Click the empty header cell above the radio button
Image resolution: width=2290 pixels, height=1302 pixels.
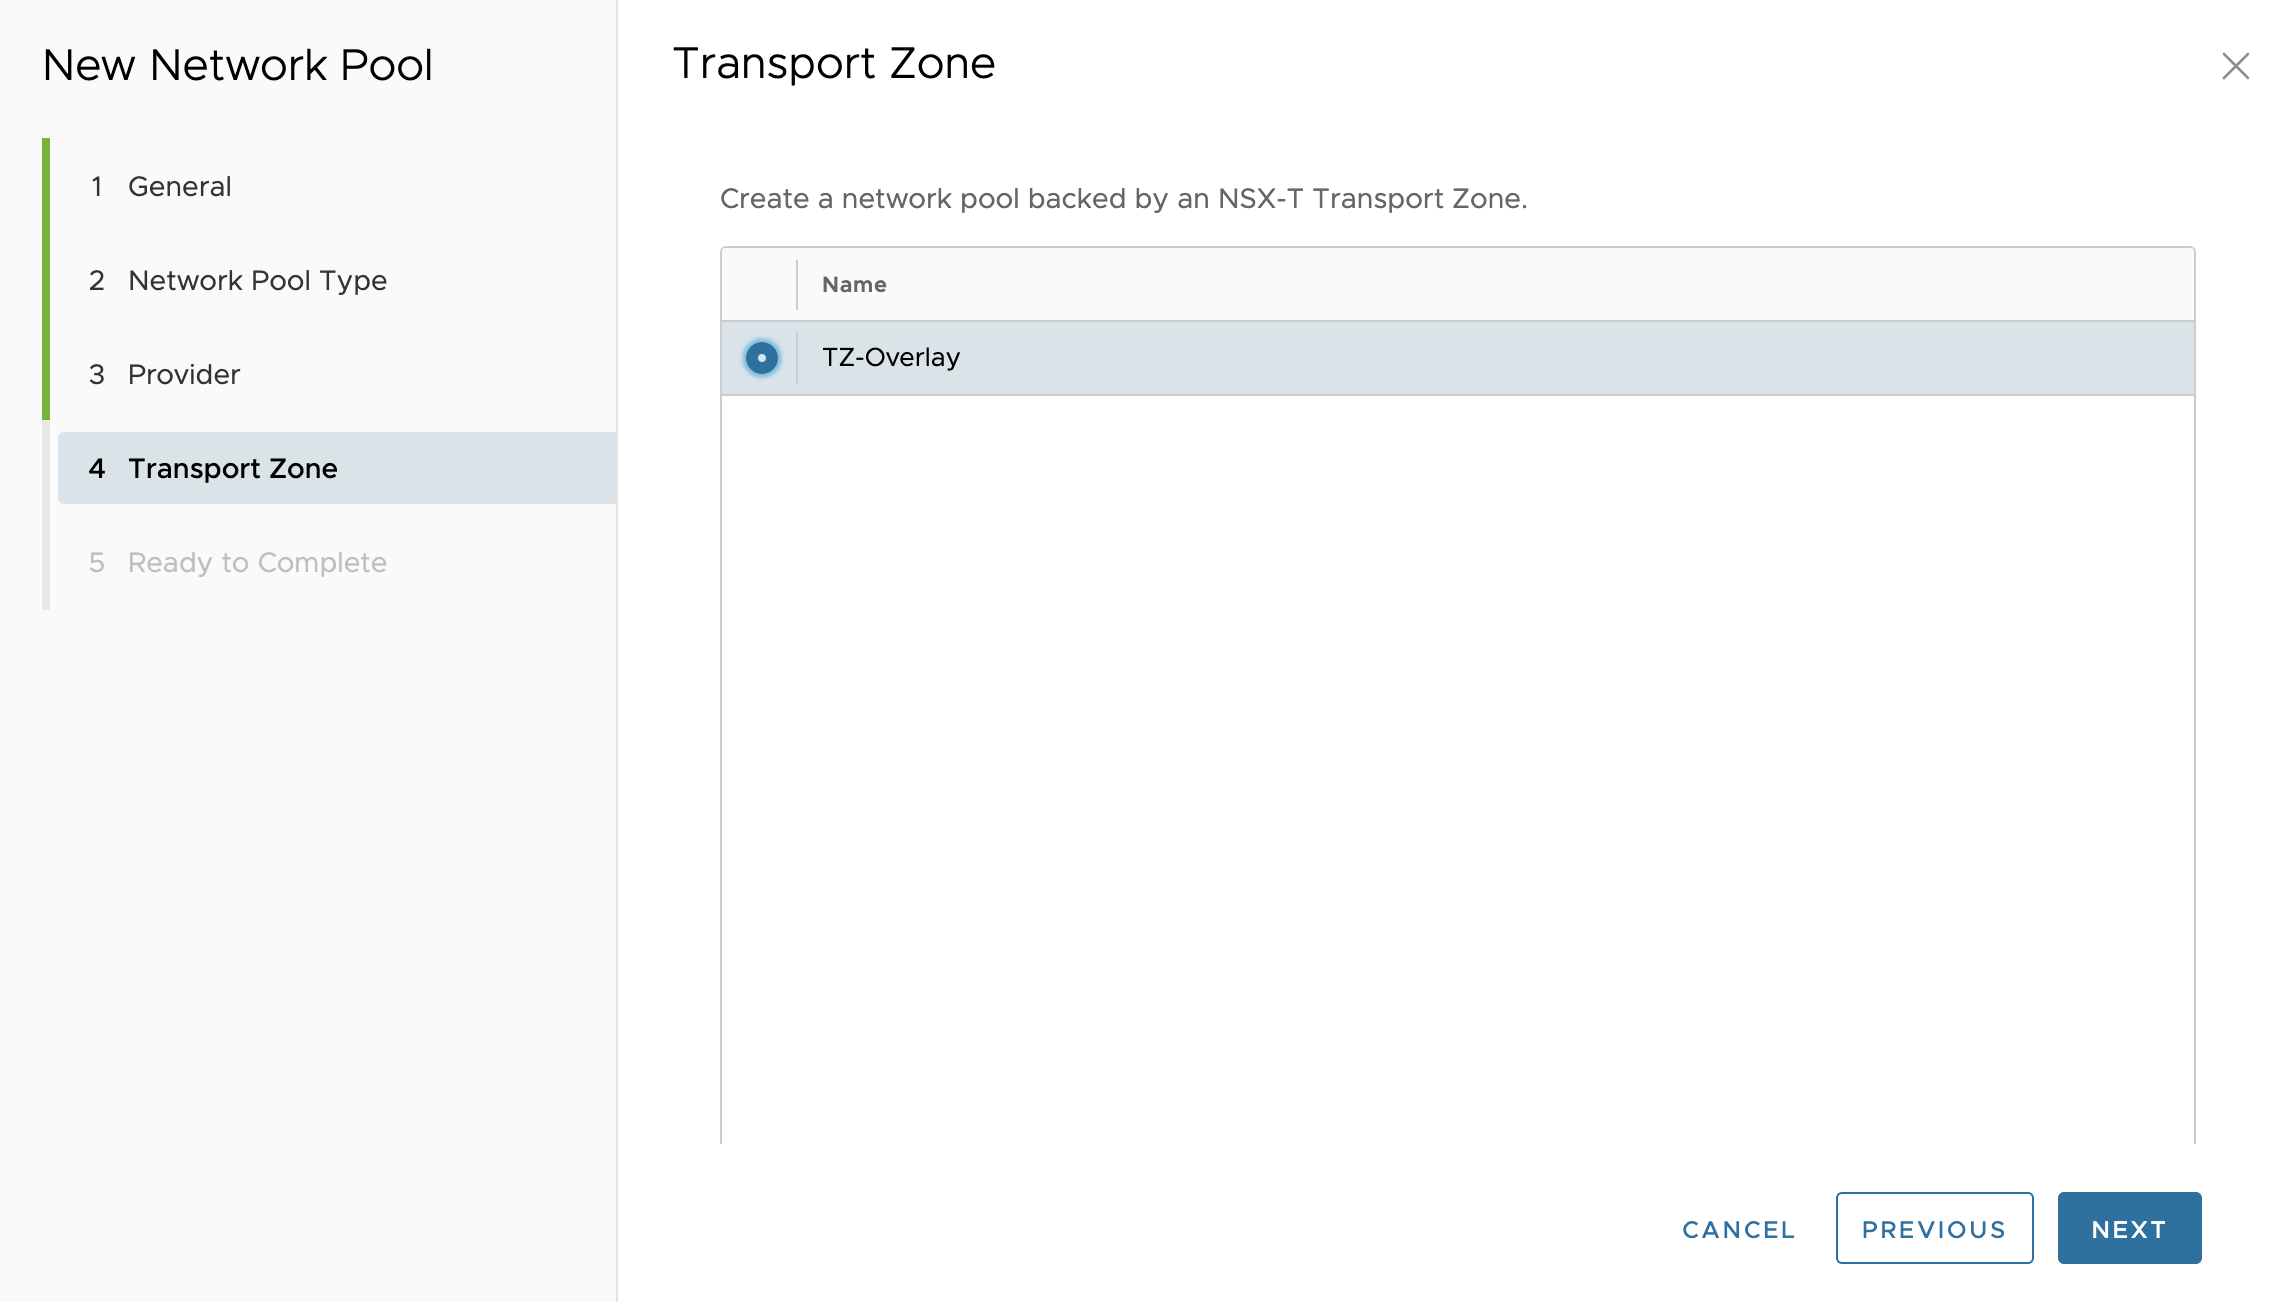(759, 285)
